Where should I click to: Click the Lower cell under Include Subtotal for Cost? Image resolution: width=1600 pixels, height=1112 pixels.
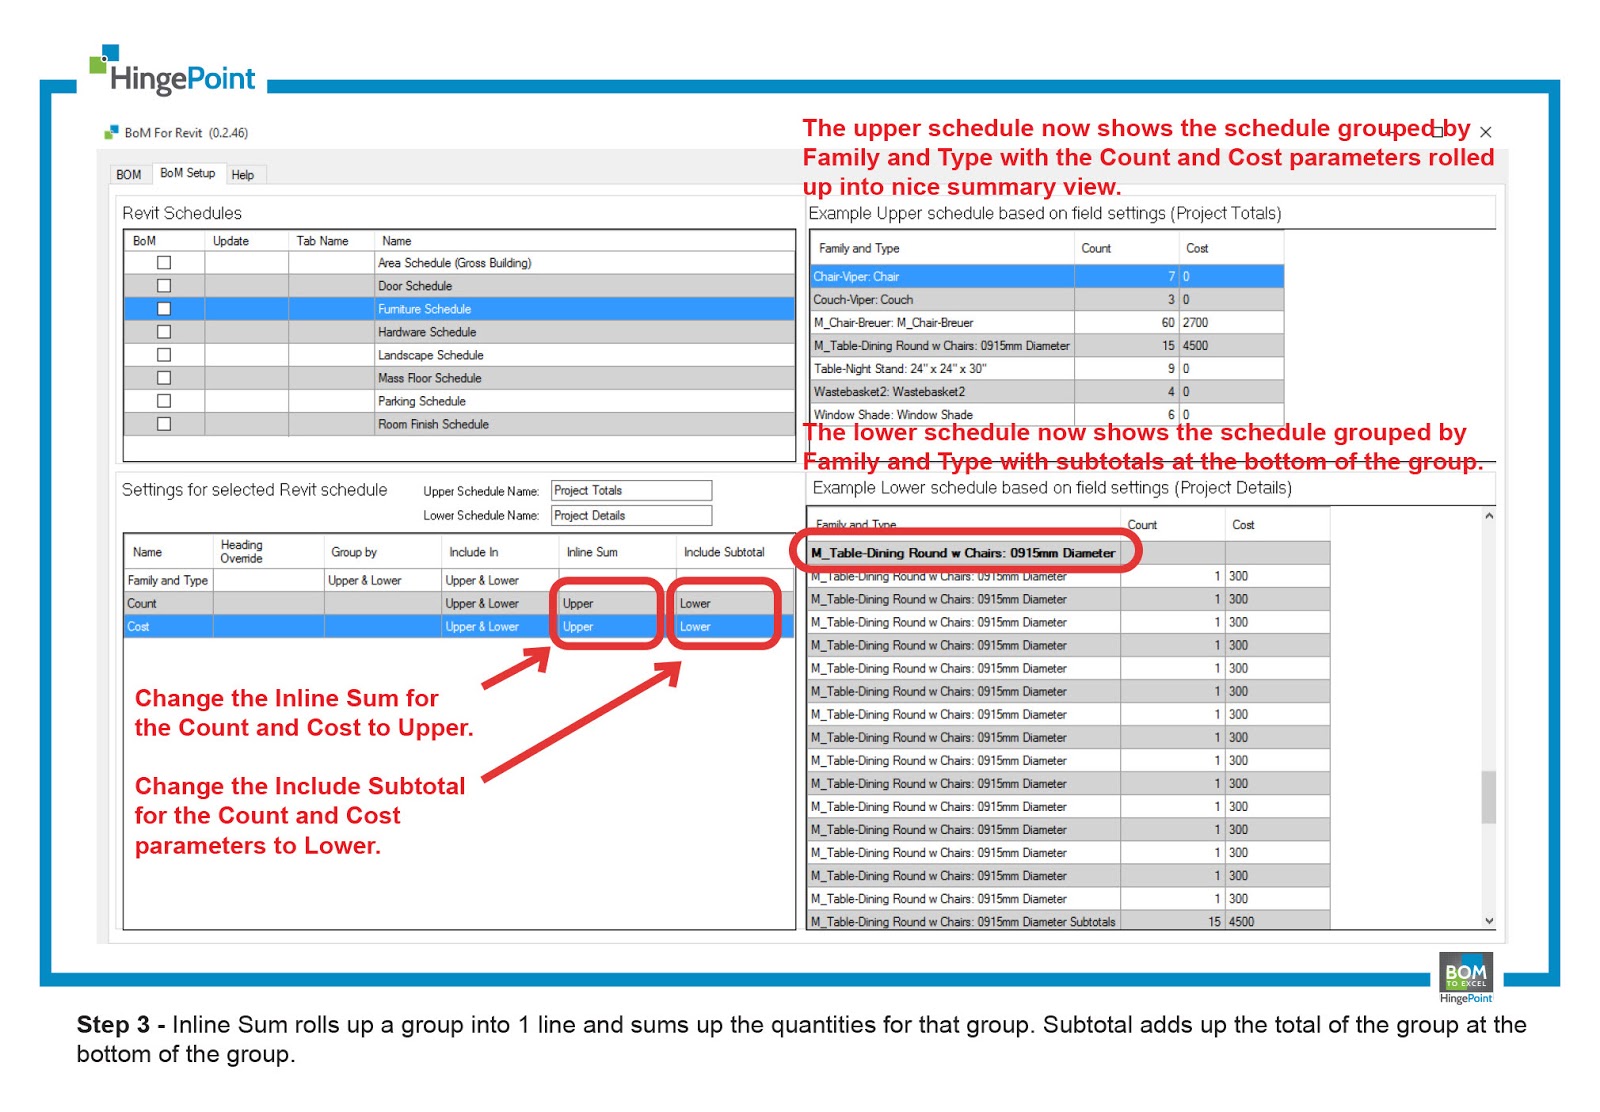click(723, 626)
